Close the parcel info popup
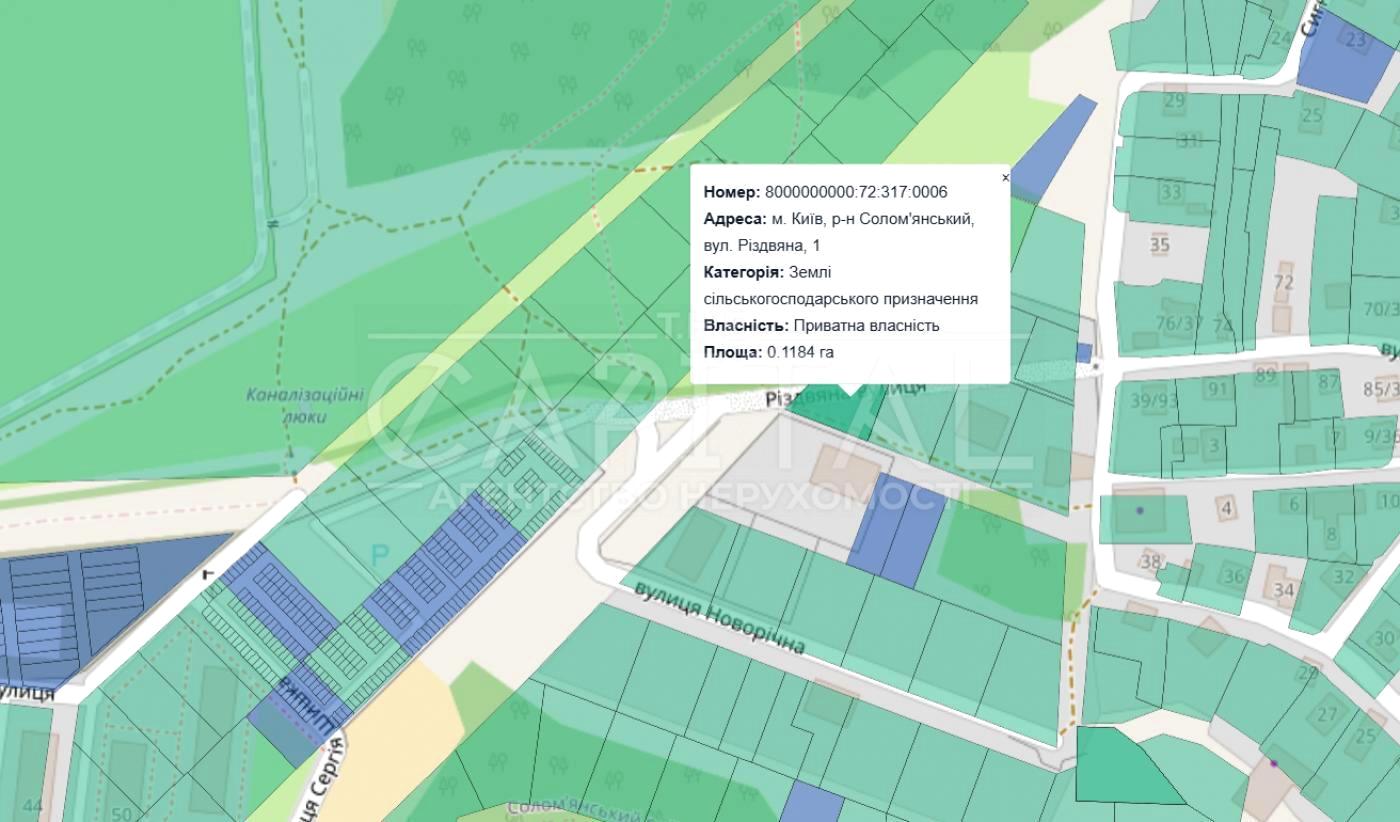Image resolution: width=1400 pixels, height=822 pixels. (x=1005, y=178)
